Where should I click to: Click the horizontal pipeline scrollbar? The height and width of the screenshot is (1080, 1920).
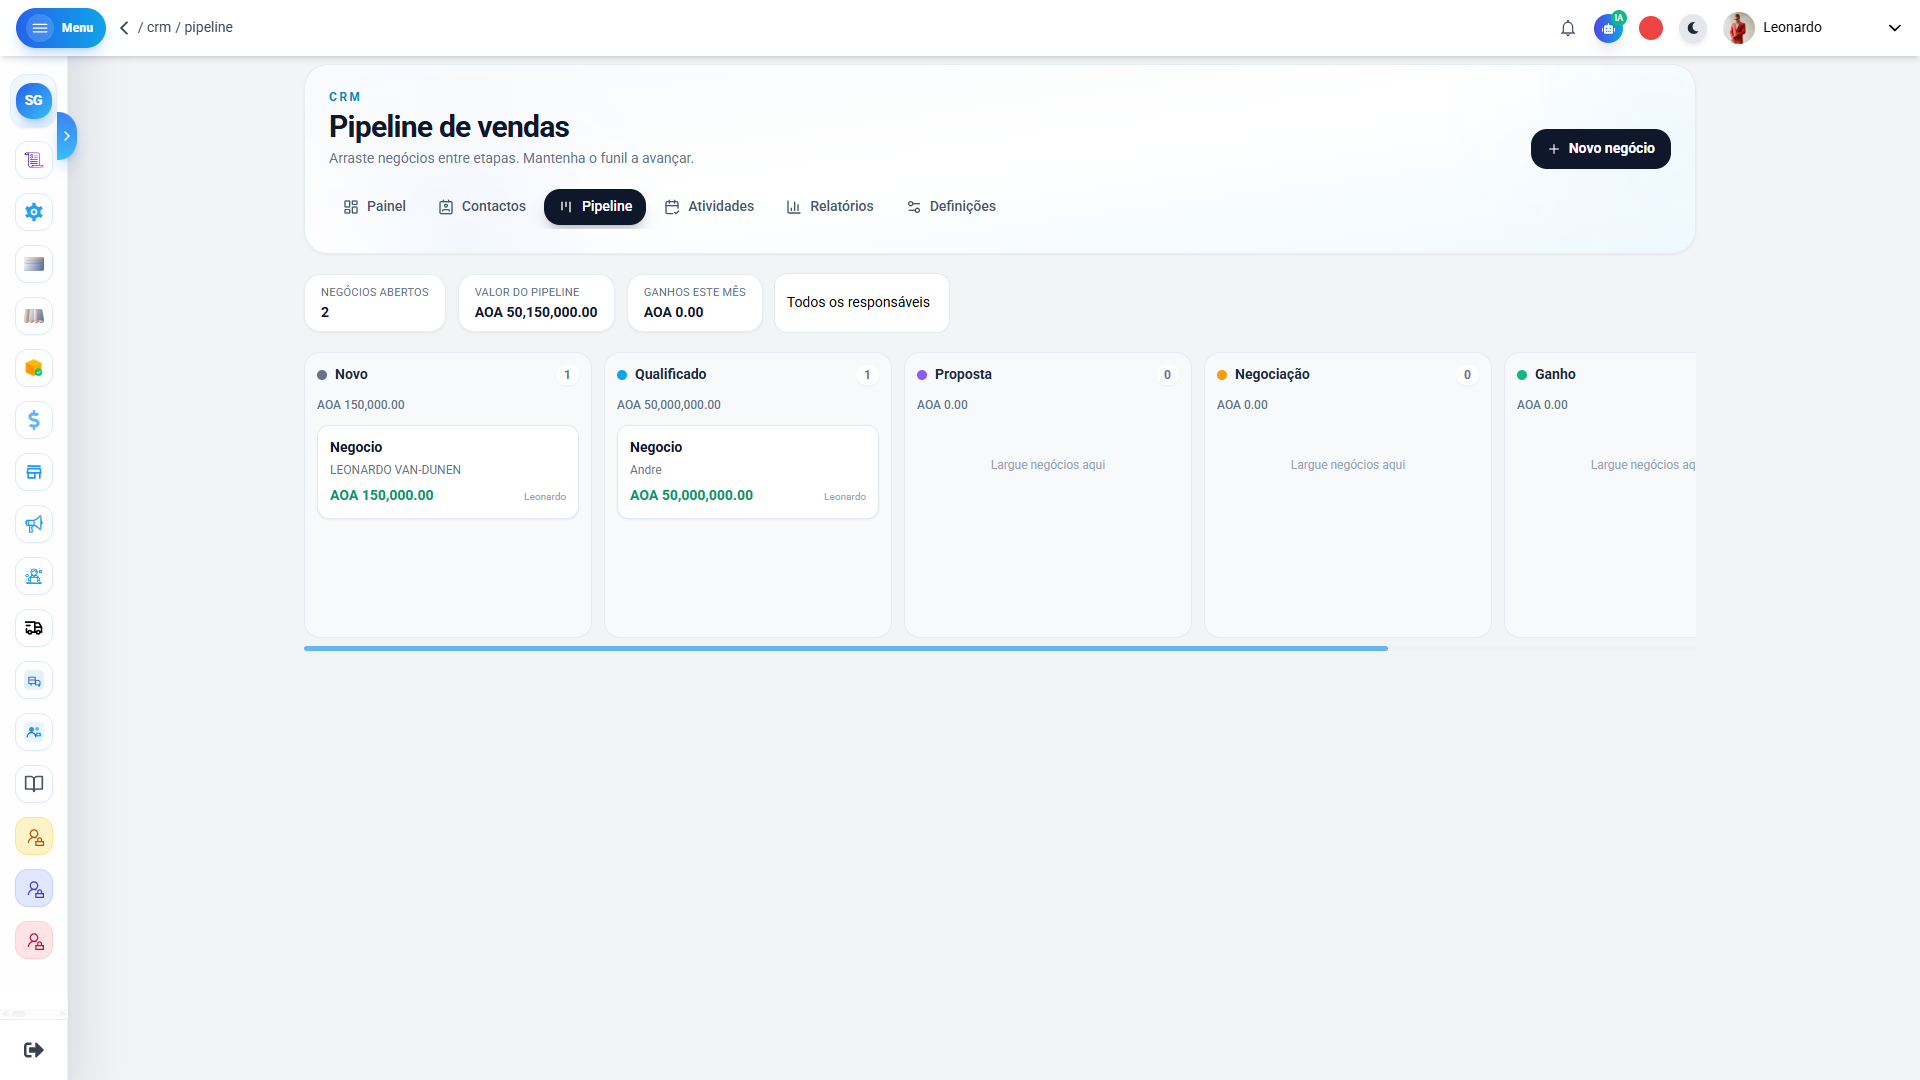846,649
